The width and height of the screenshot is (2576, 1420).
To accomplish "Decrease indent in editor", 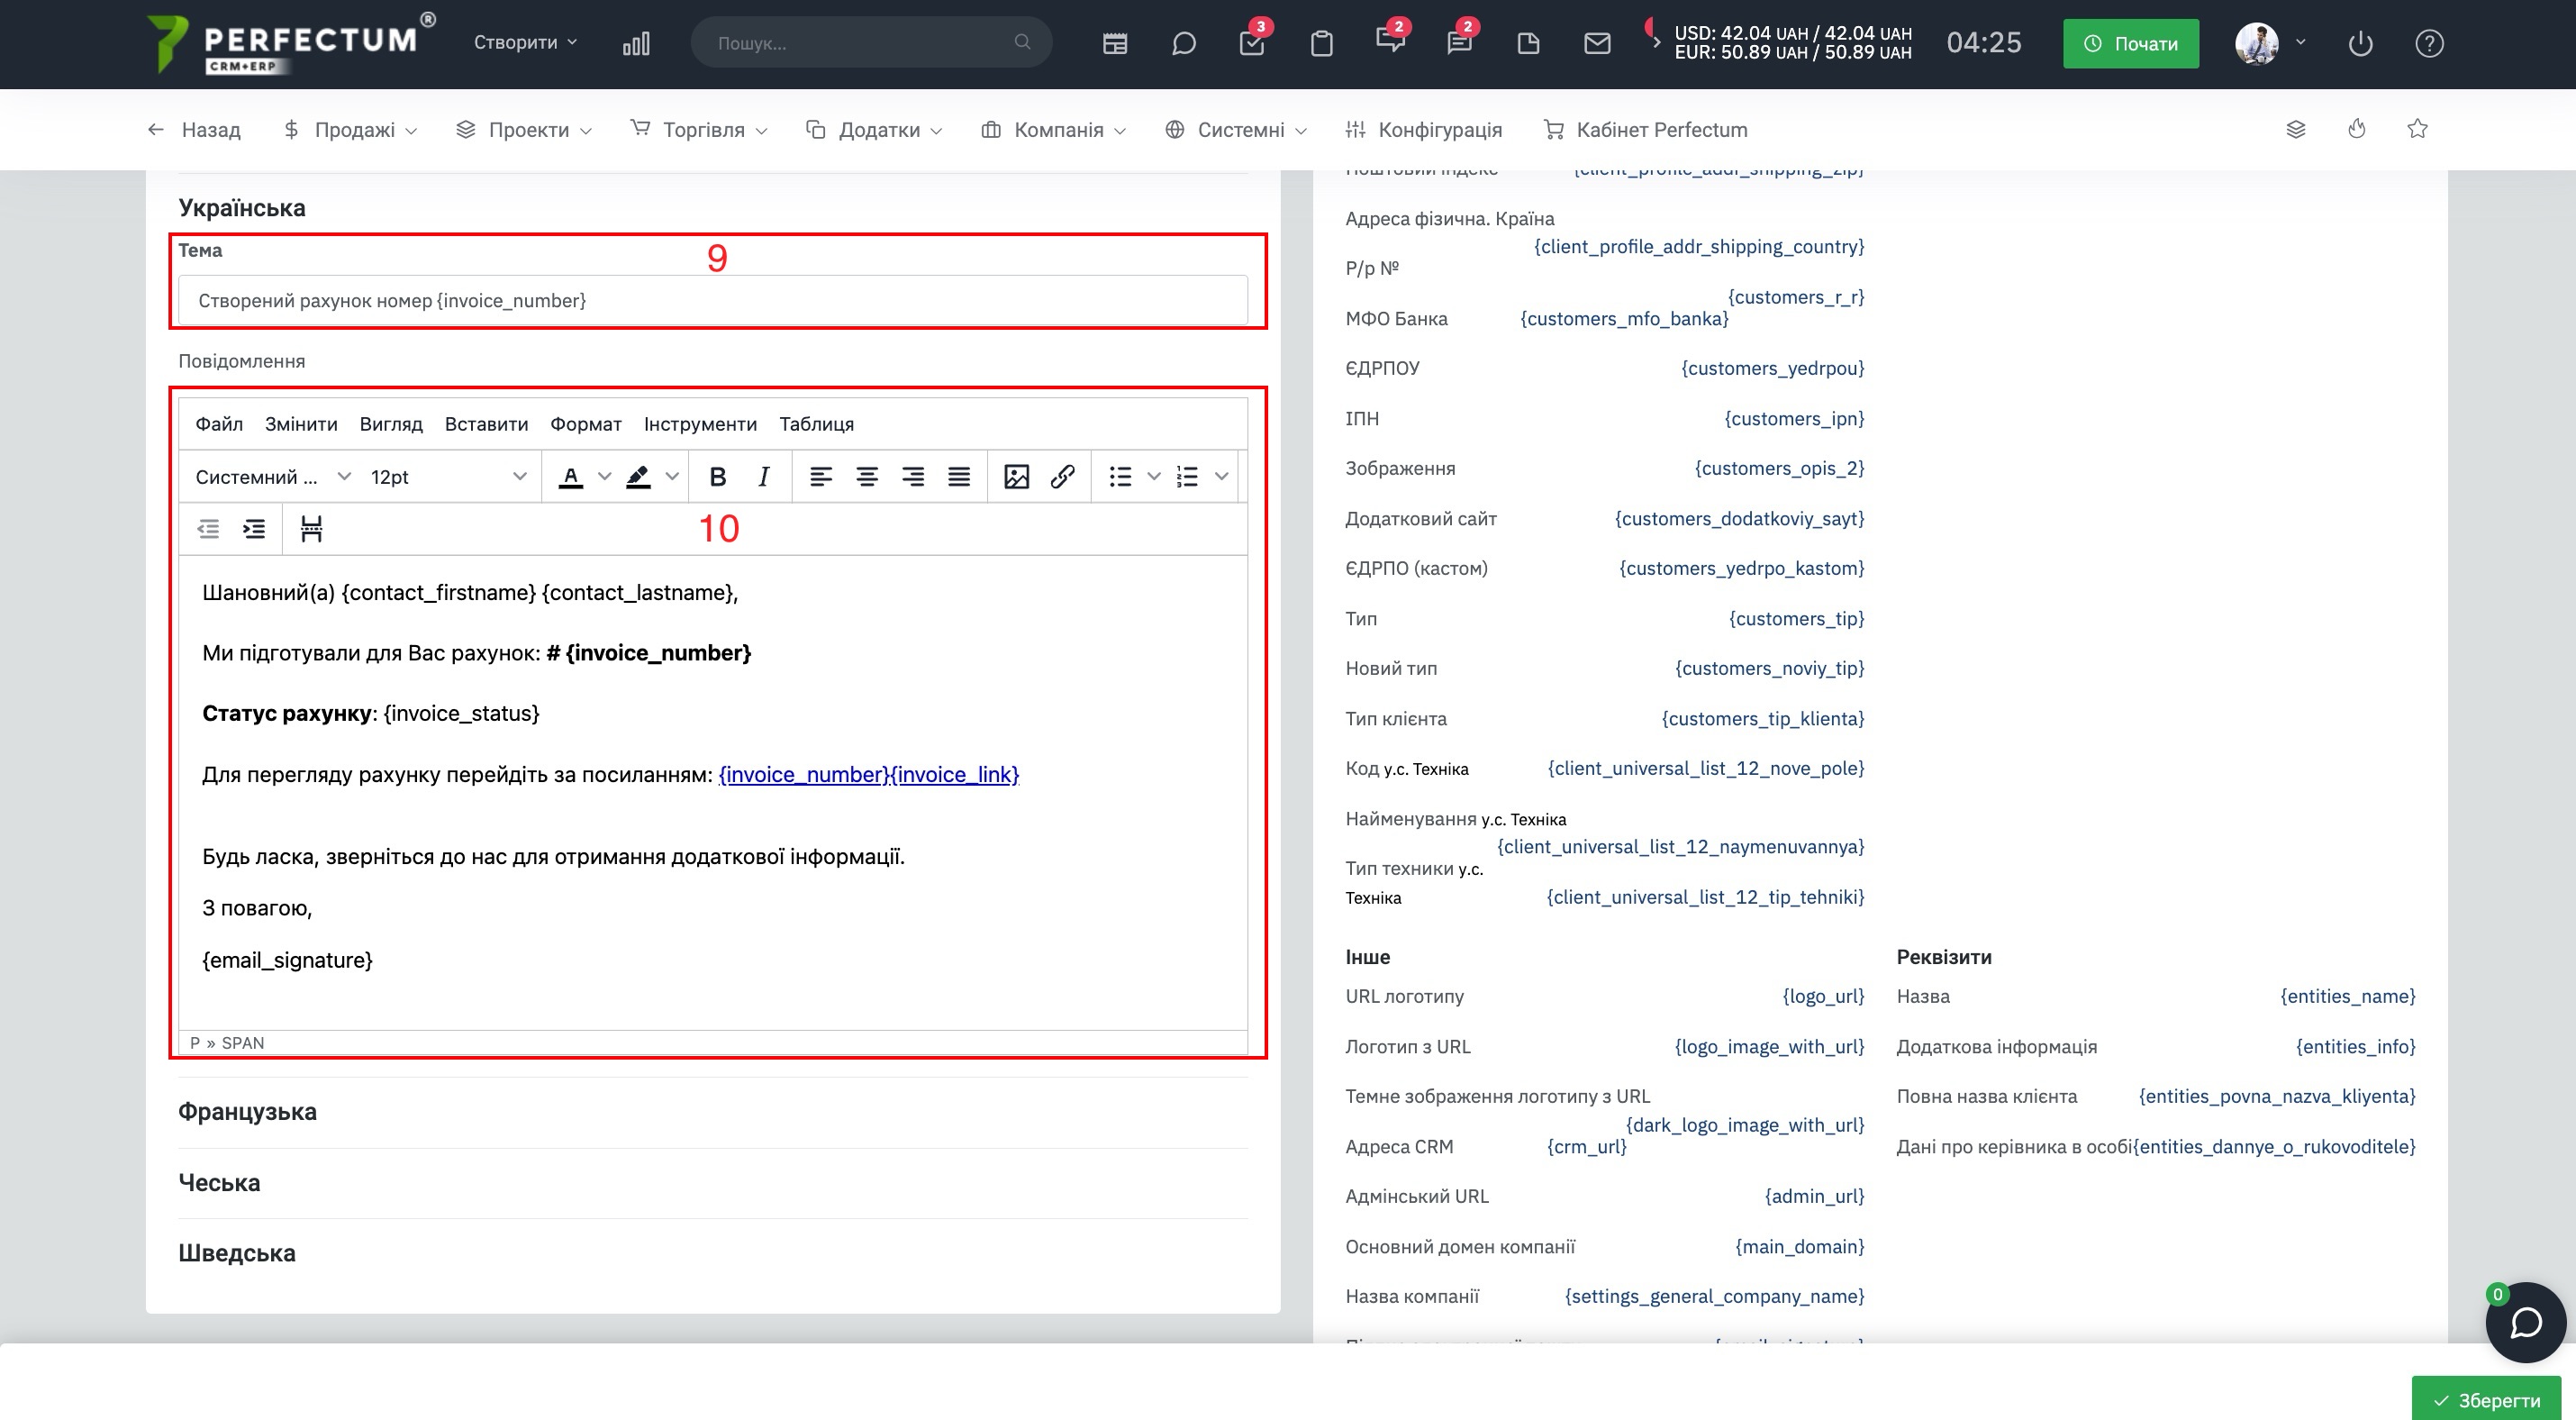I will [x=208, y=529].
